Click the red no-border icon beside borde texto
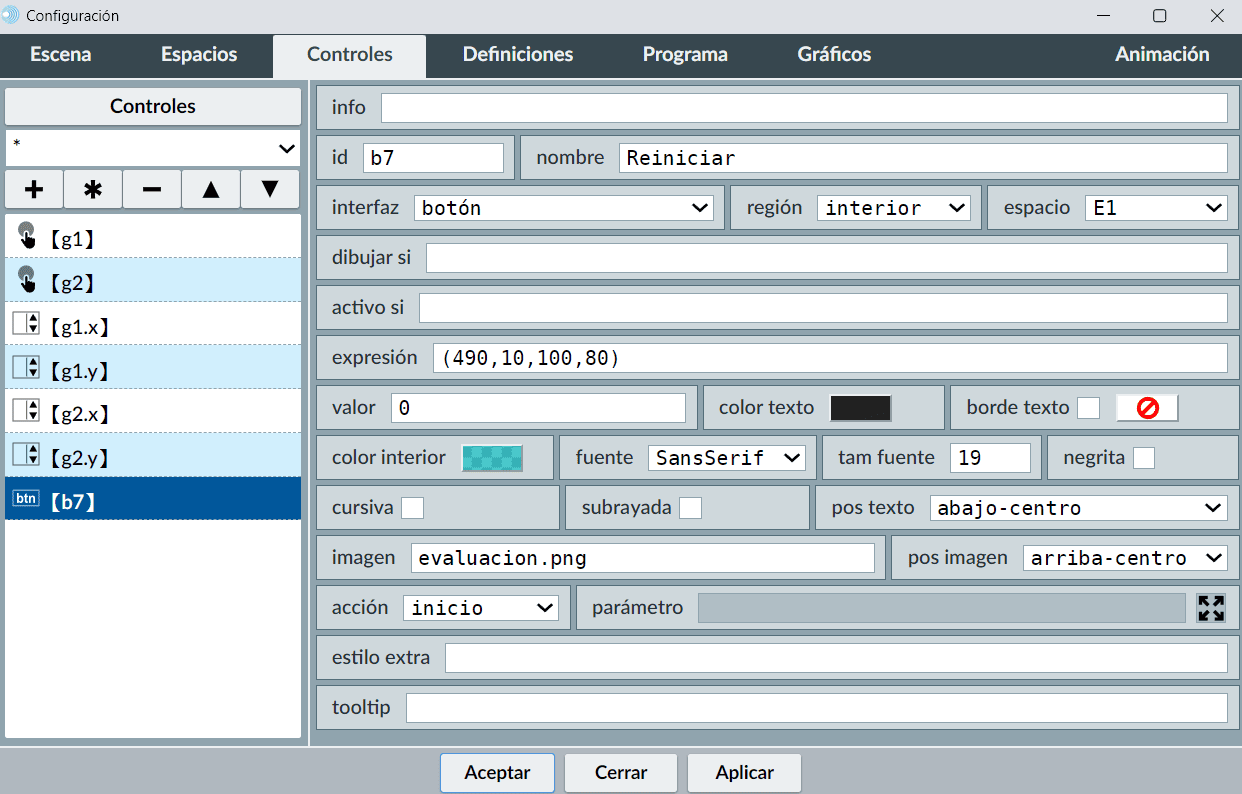 (1147, 408)
